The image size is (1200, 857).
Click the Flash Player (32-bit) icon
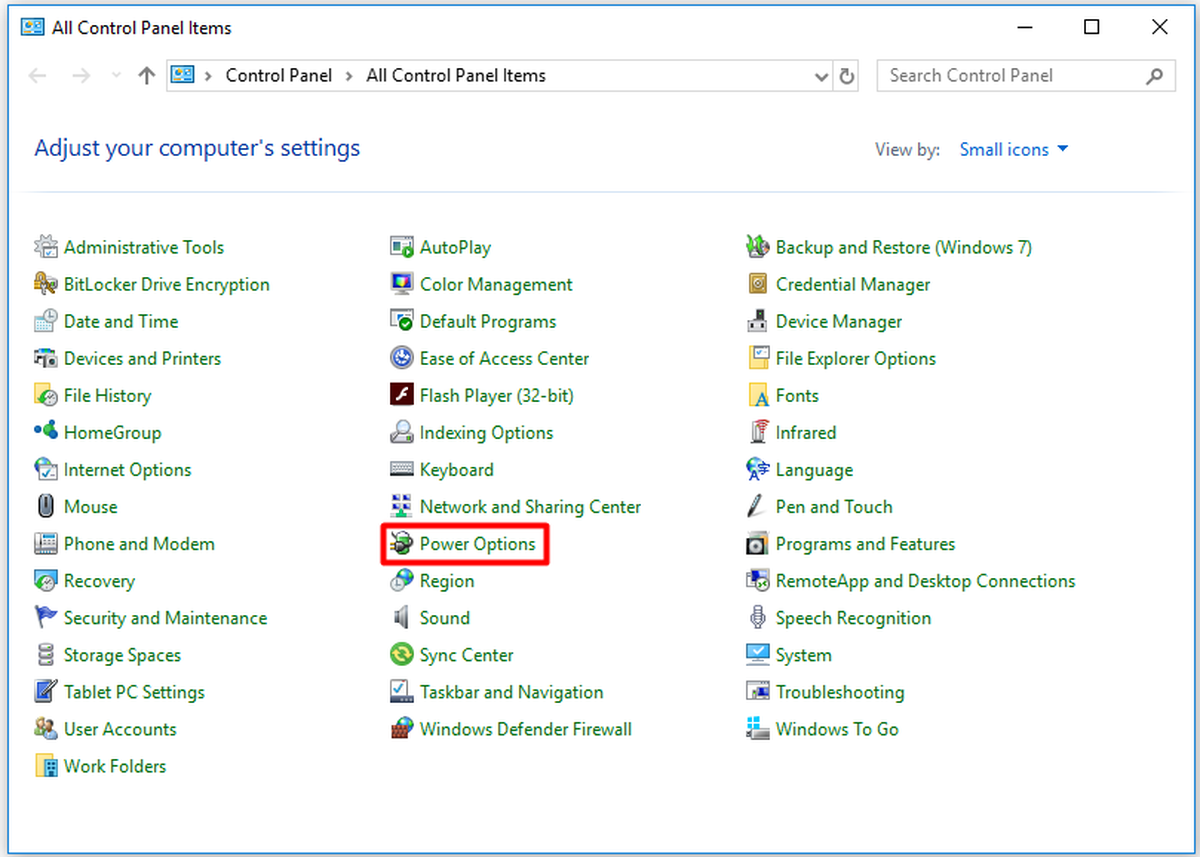(x=401, y=395)
